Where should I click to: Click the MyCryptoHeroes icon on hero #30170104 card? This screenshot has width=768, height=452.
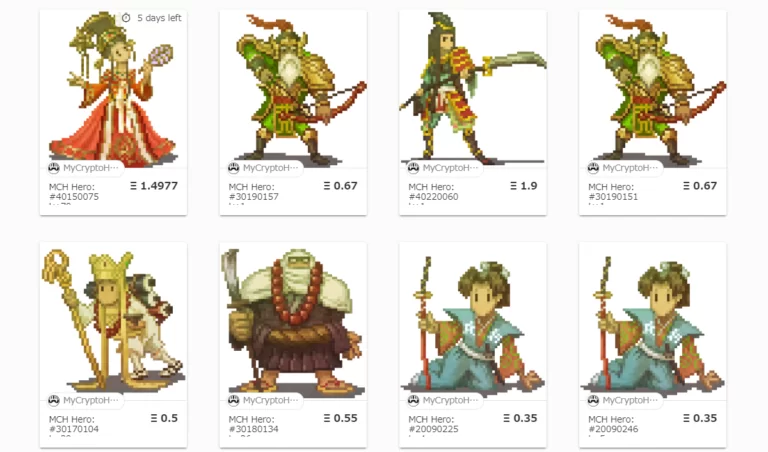(x=54, y=400)
